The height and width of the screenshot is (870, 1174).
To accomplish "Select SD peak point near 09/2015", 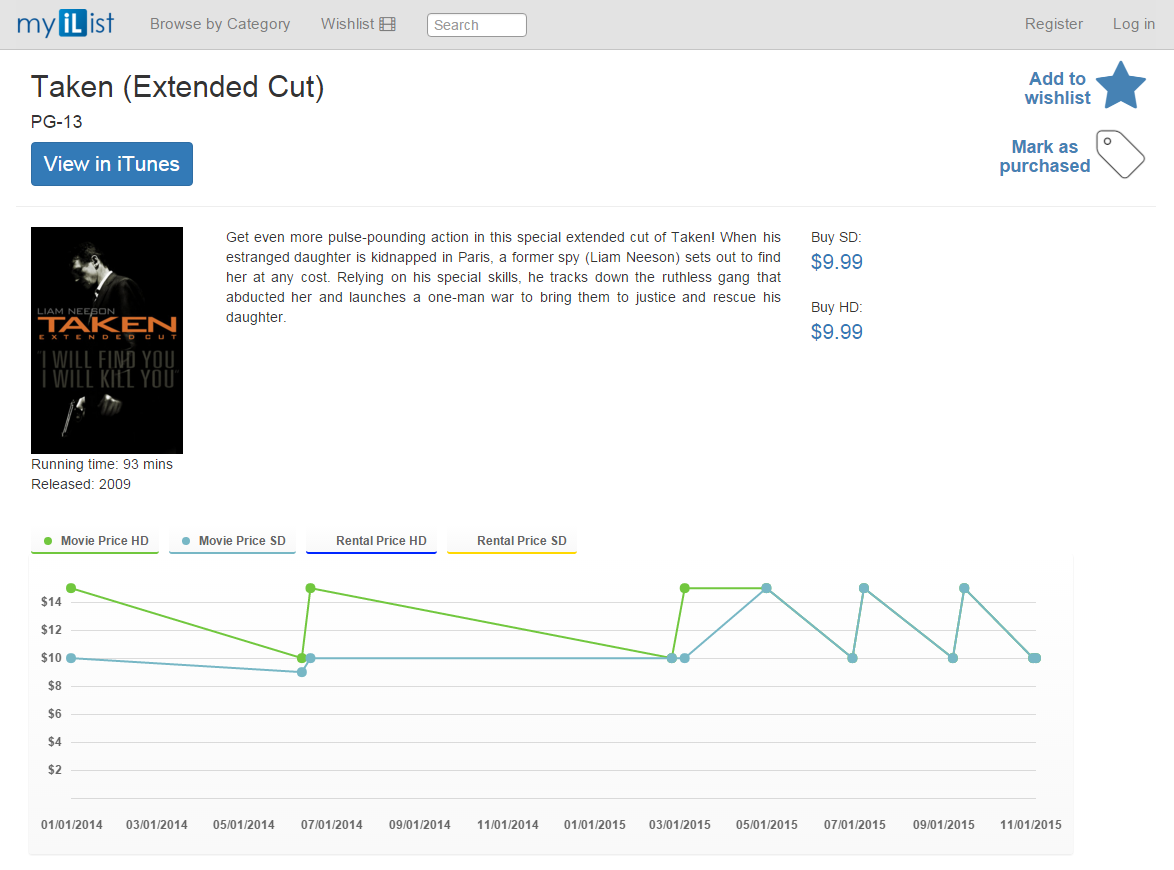I will click(x=964, y=588).
